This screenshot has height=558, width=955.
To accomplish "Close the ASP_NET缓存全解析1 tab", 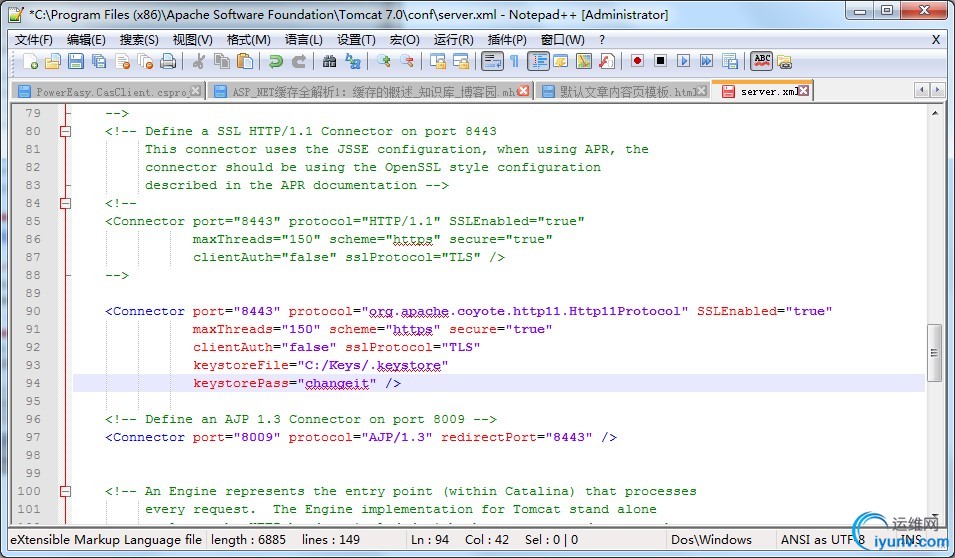I will (523, 91).
